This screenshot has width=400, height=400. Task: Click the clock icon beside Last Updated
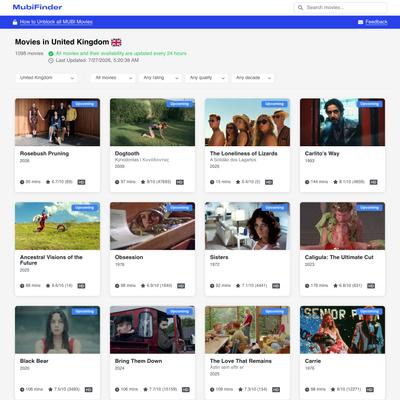tap(51, 60)
